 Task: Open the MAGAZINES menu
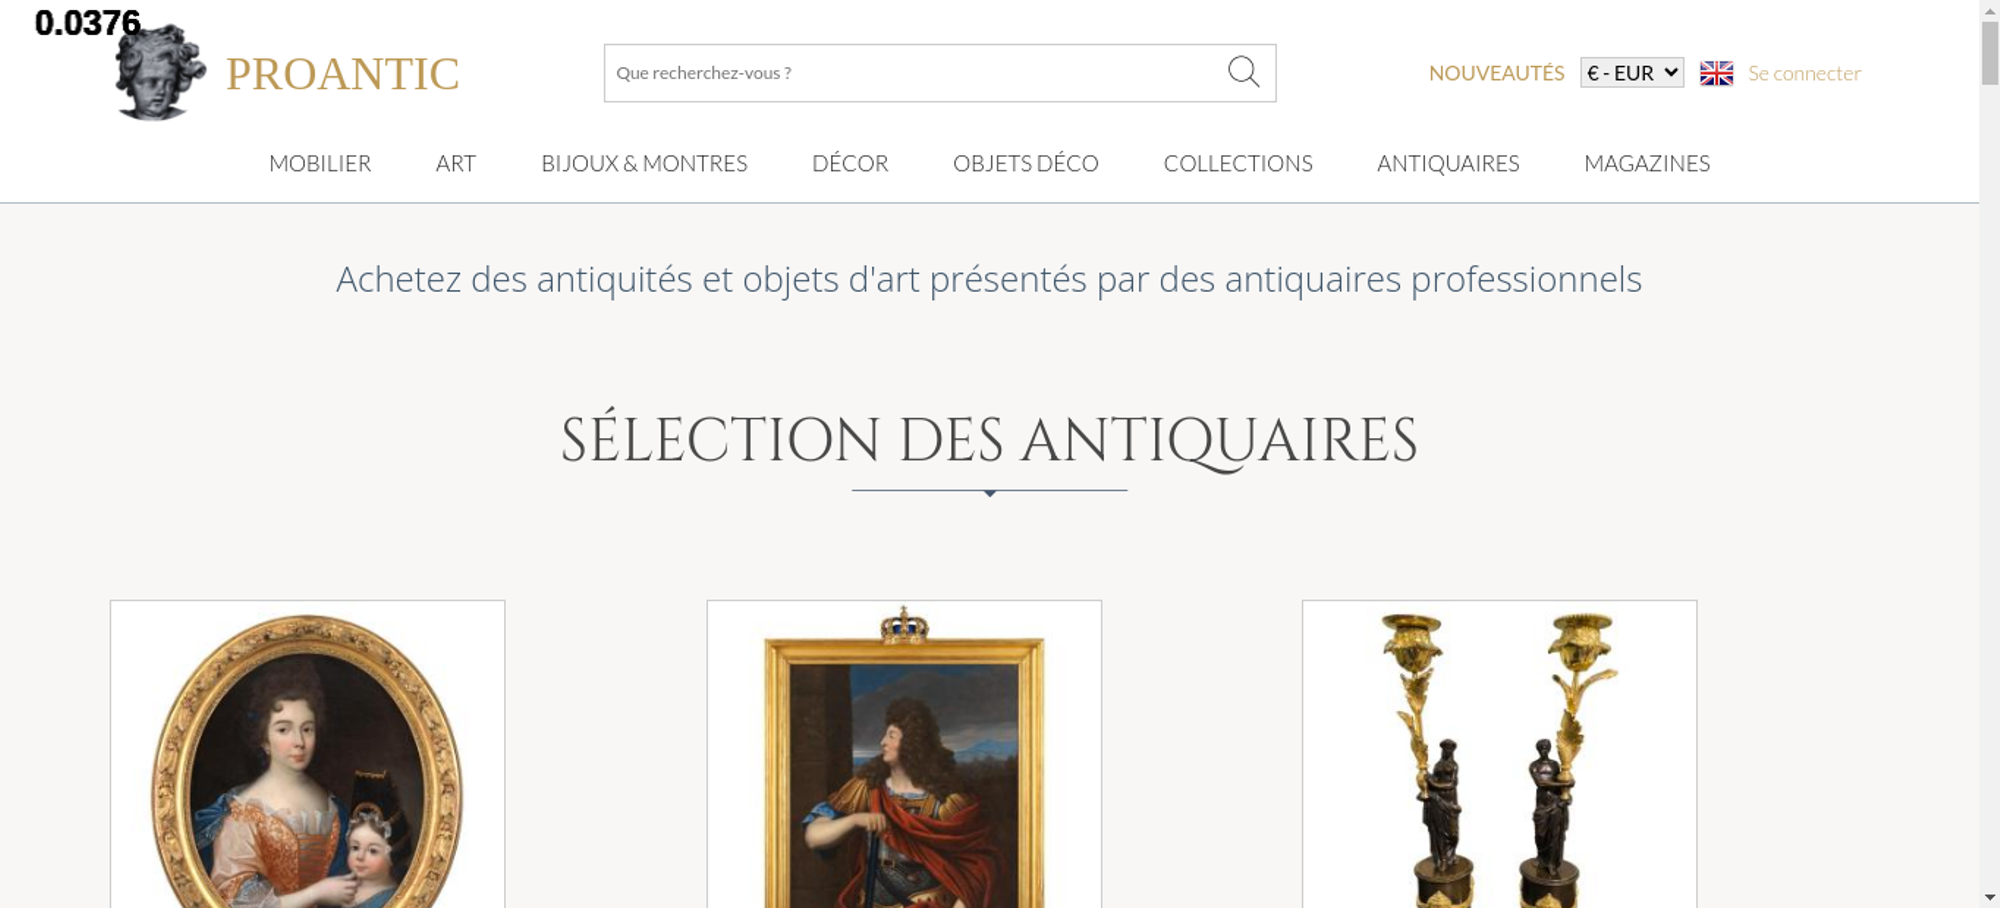(1647, 163)
